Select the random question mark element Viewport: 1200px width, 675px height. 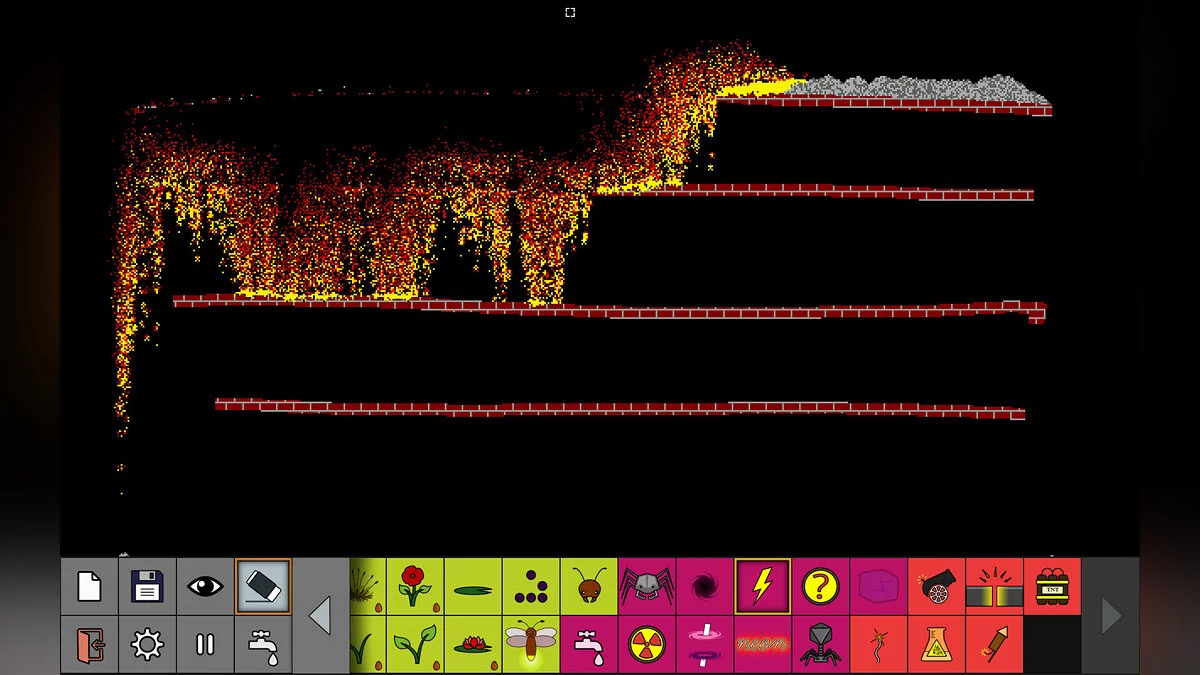pos(820,588)
